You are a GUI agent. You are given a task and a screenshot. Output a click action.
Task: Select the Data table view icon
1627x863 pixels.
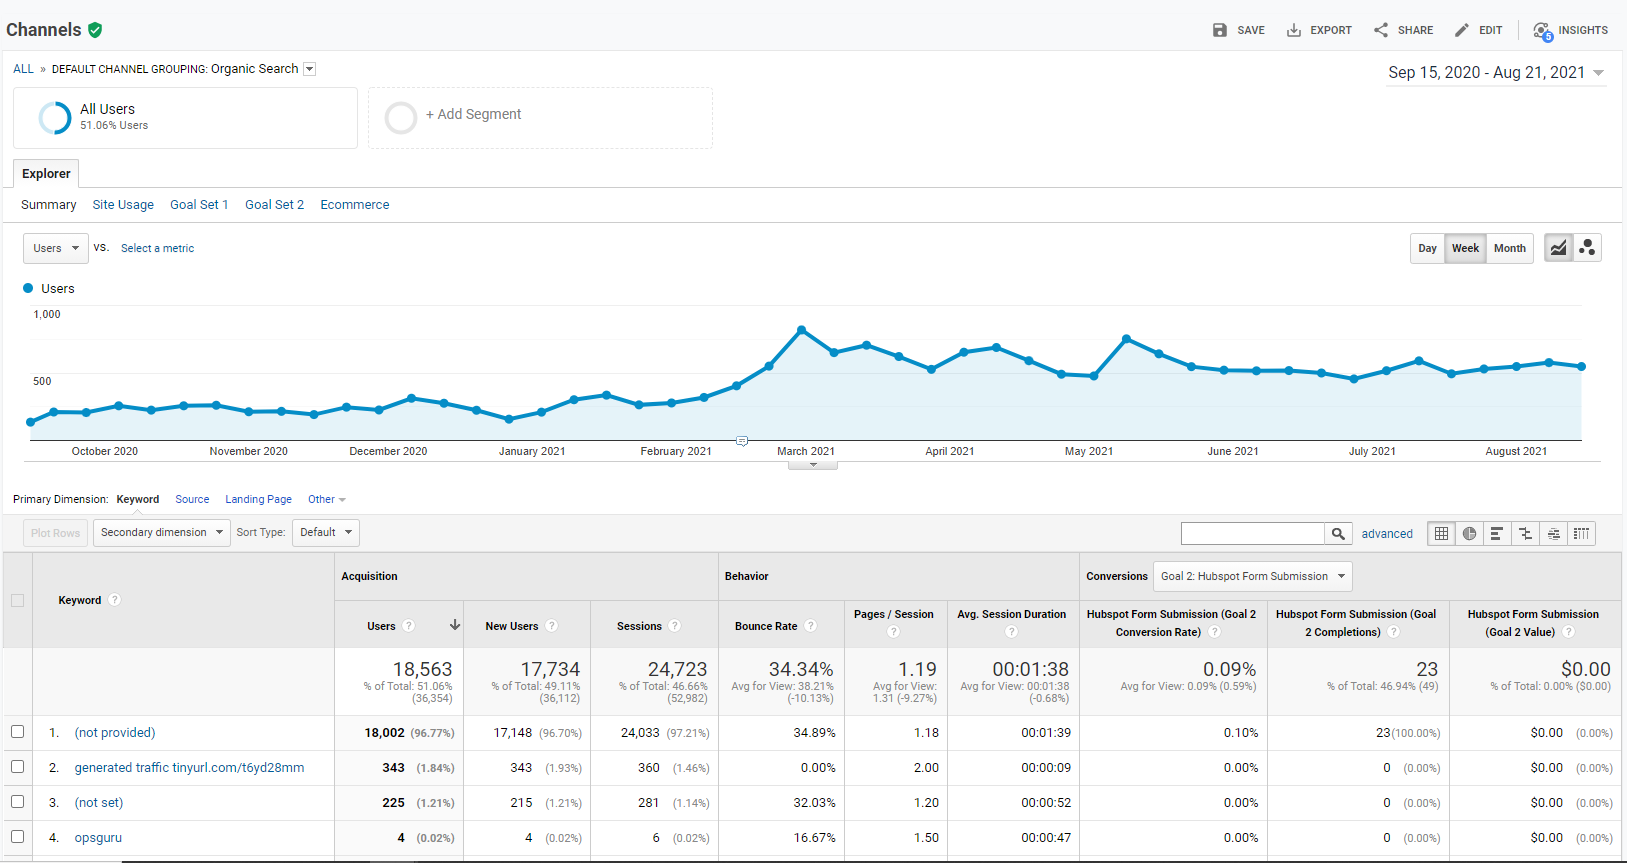1441,534
